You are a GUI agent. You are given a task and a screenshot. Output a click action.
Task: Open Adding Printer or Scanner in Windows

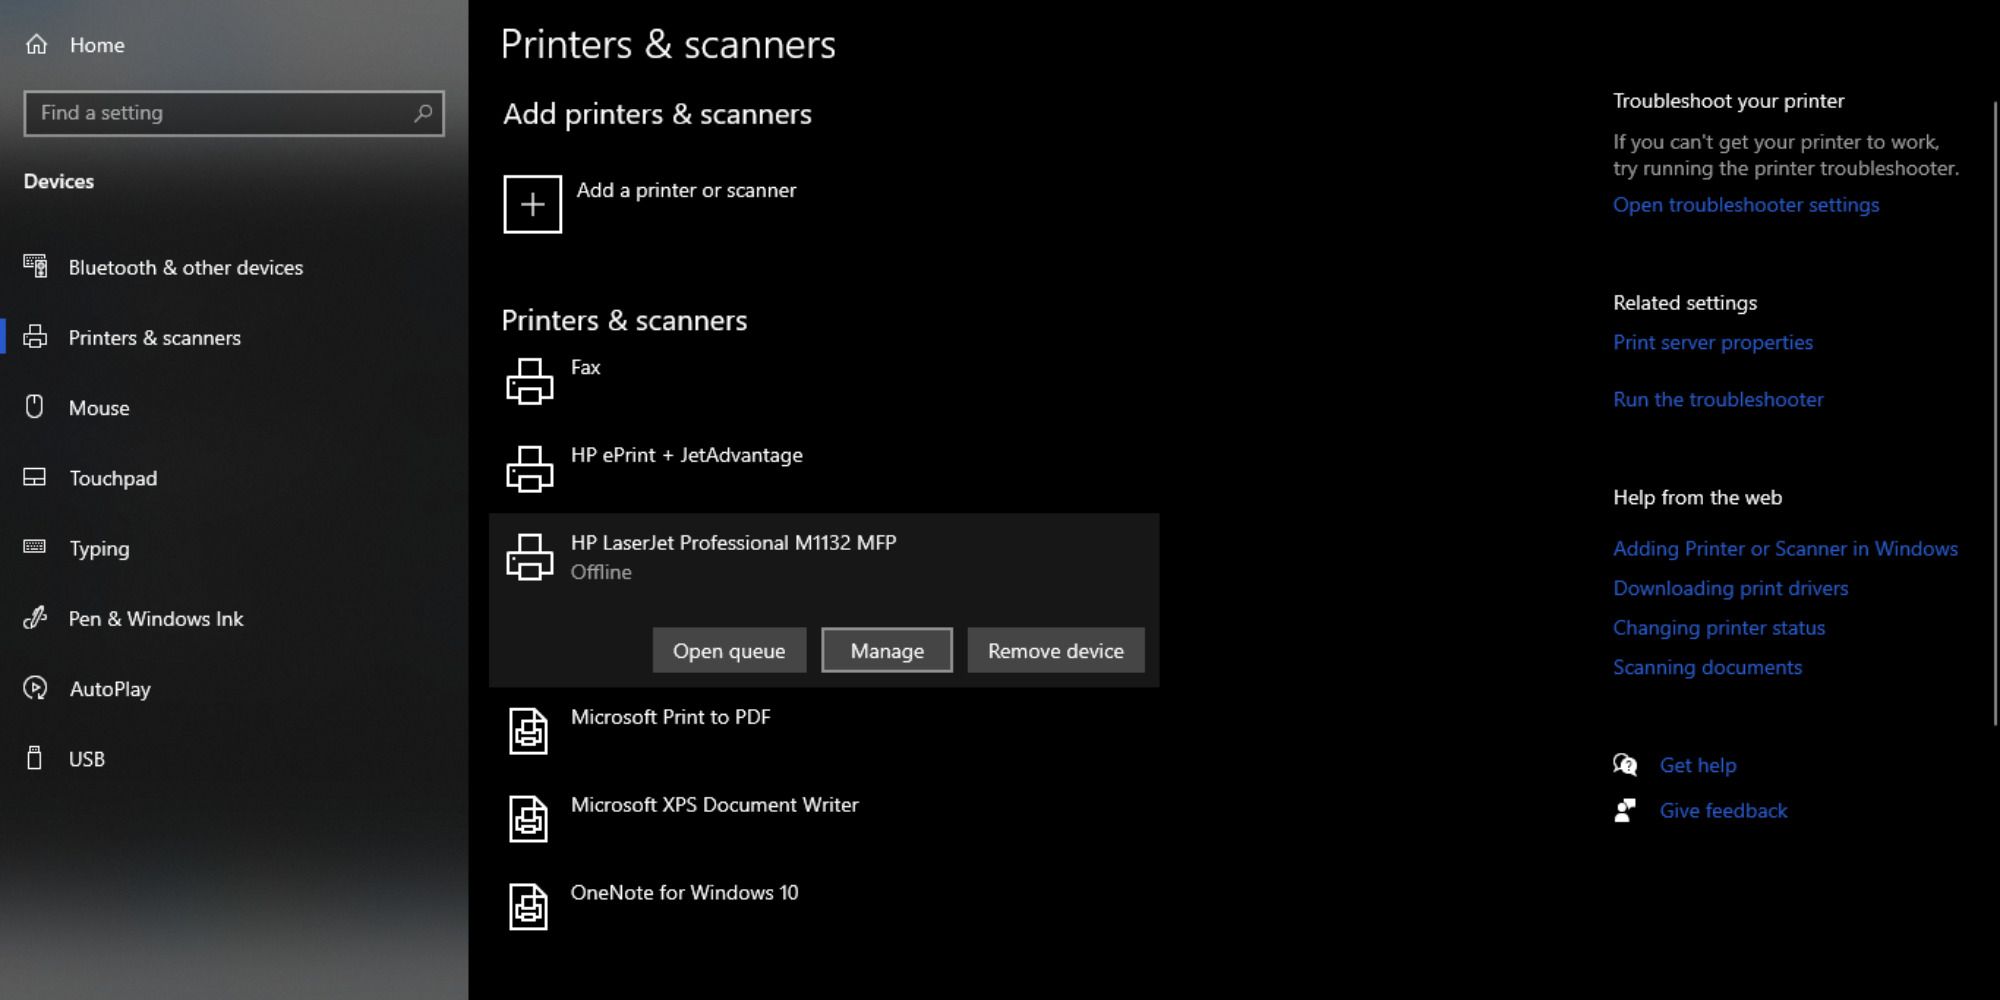pos(1785,548)
